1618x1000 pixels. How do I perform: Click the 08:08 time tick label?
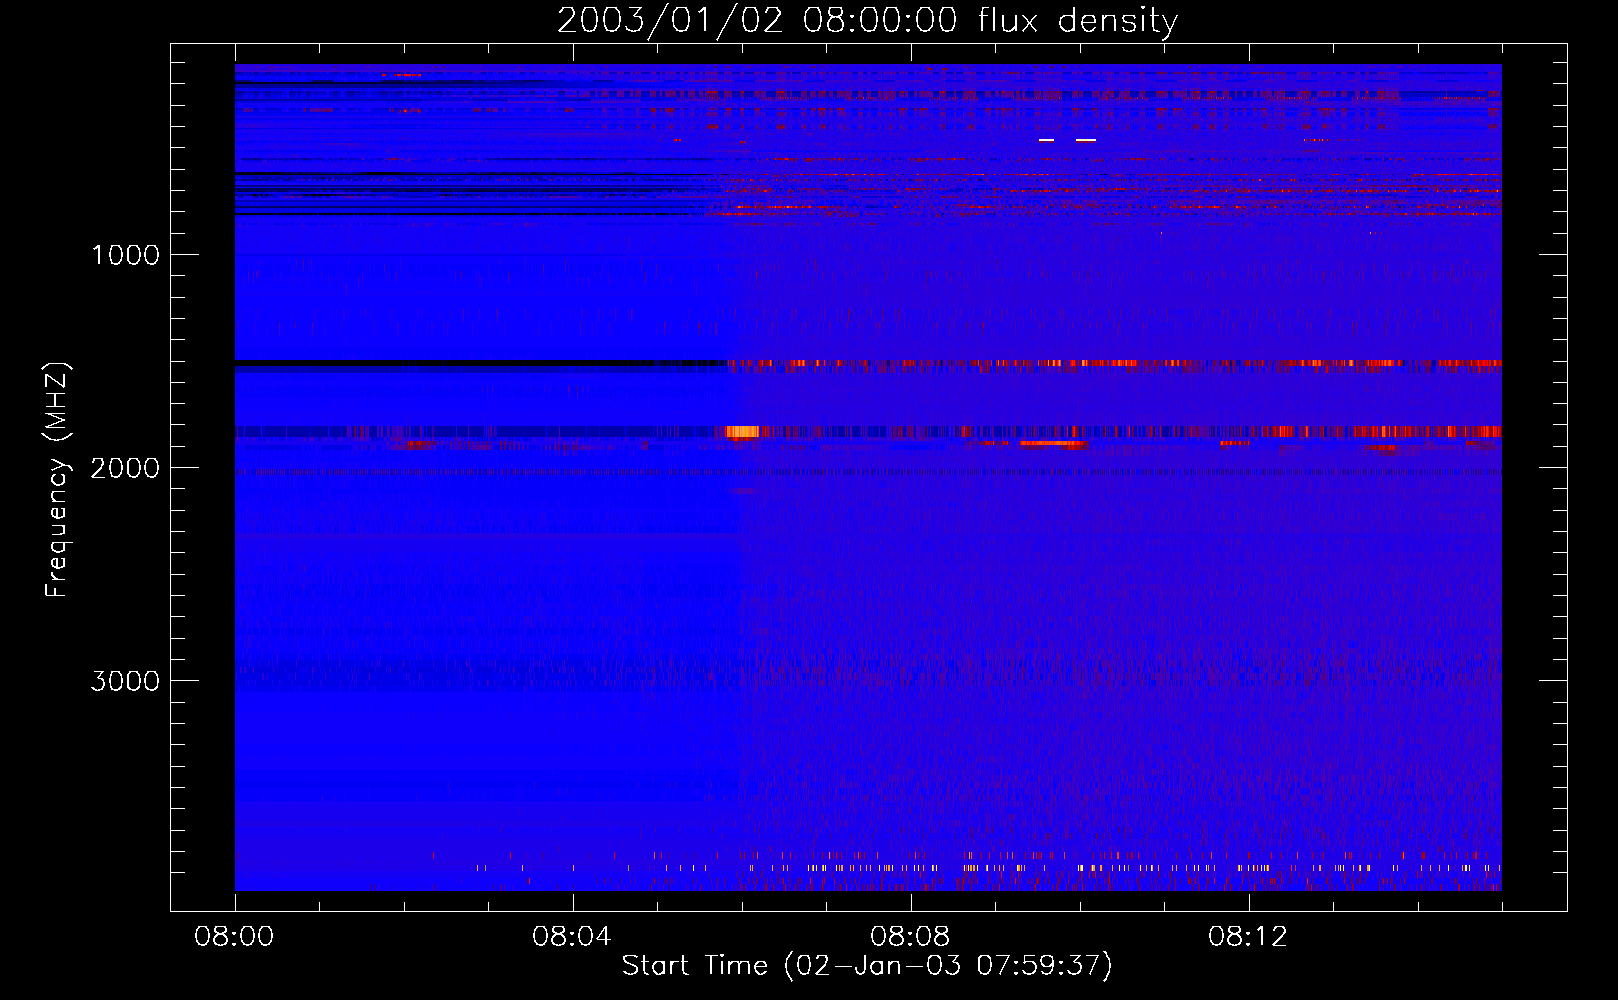pos(910,937)
